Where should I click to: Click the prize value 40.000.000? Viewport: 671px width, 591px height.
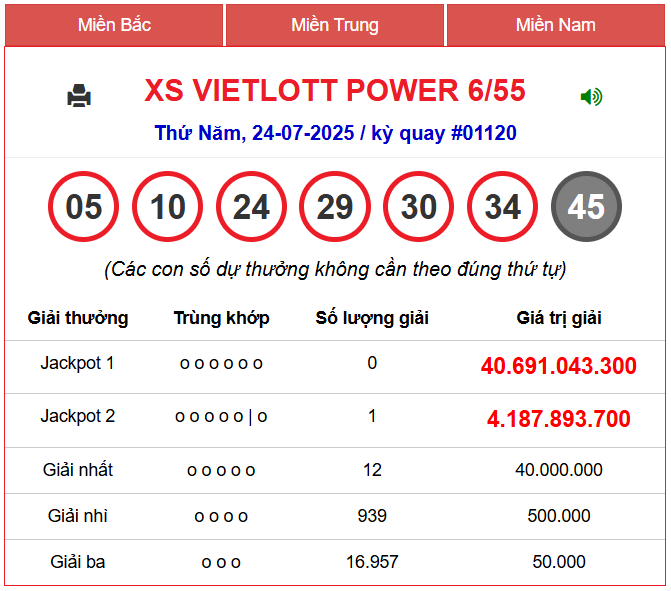click(x=559, y=470)
